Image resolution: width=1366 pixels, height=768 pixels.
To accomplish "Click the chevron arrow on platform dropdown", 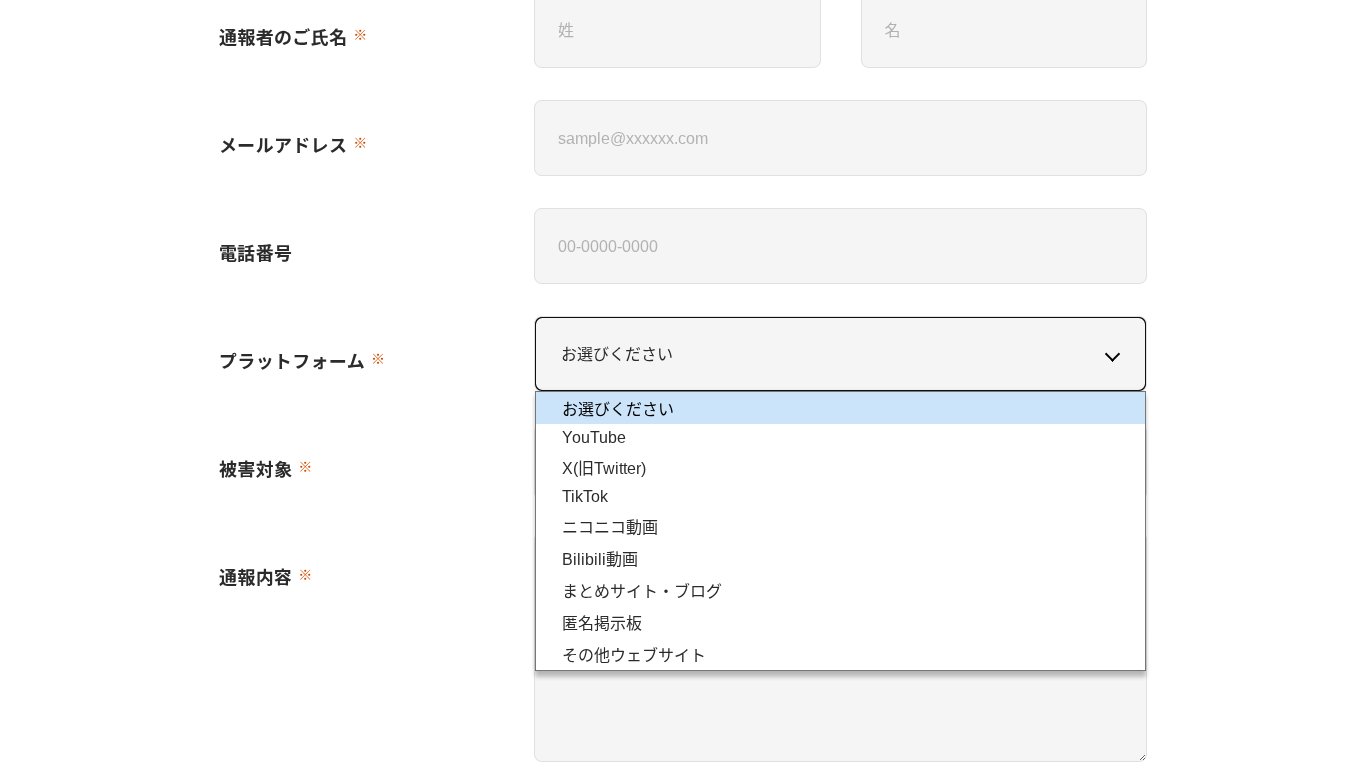I will 1111,357.
